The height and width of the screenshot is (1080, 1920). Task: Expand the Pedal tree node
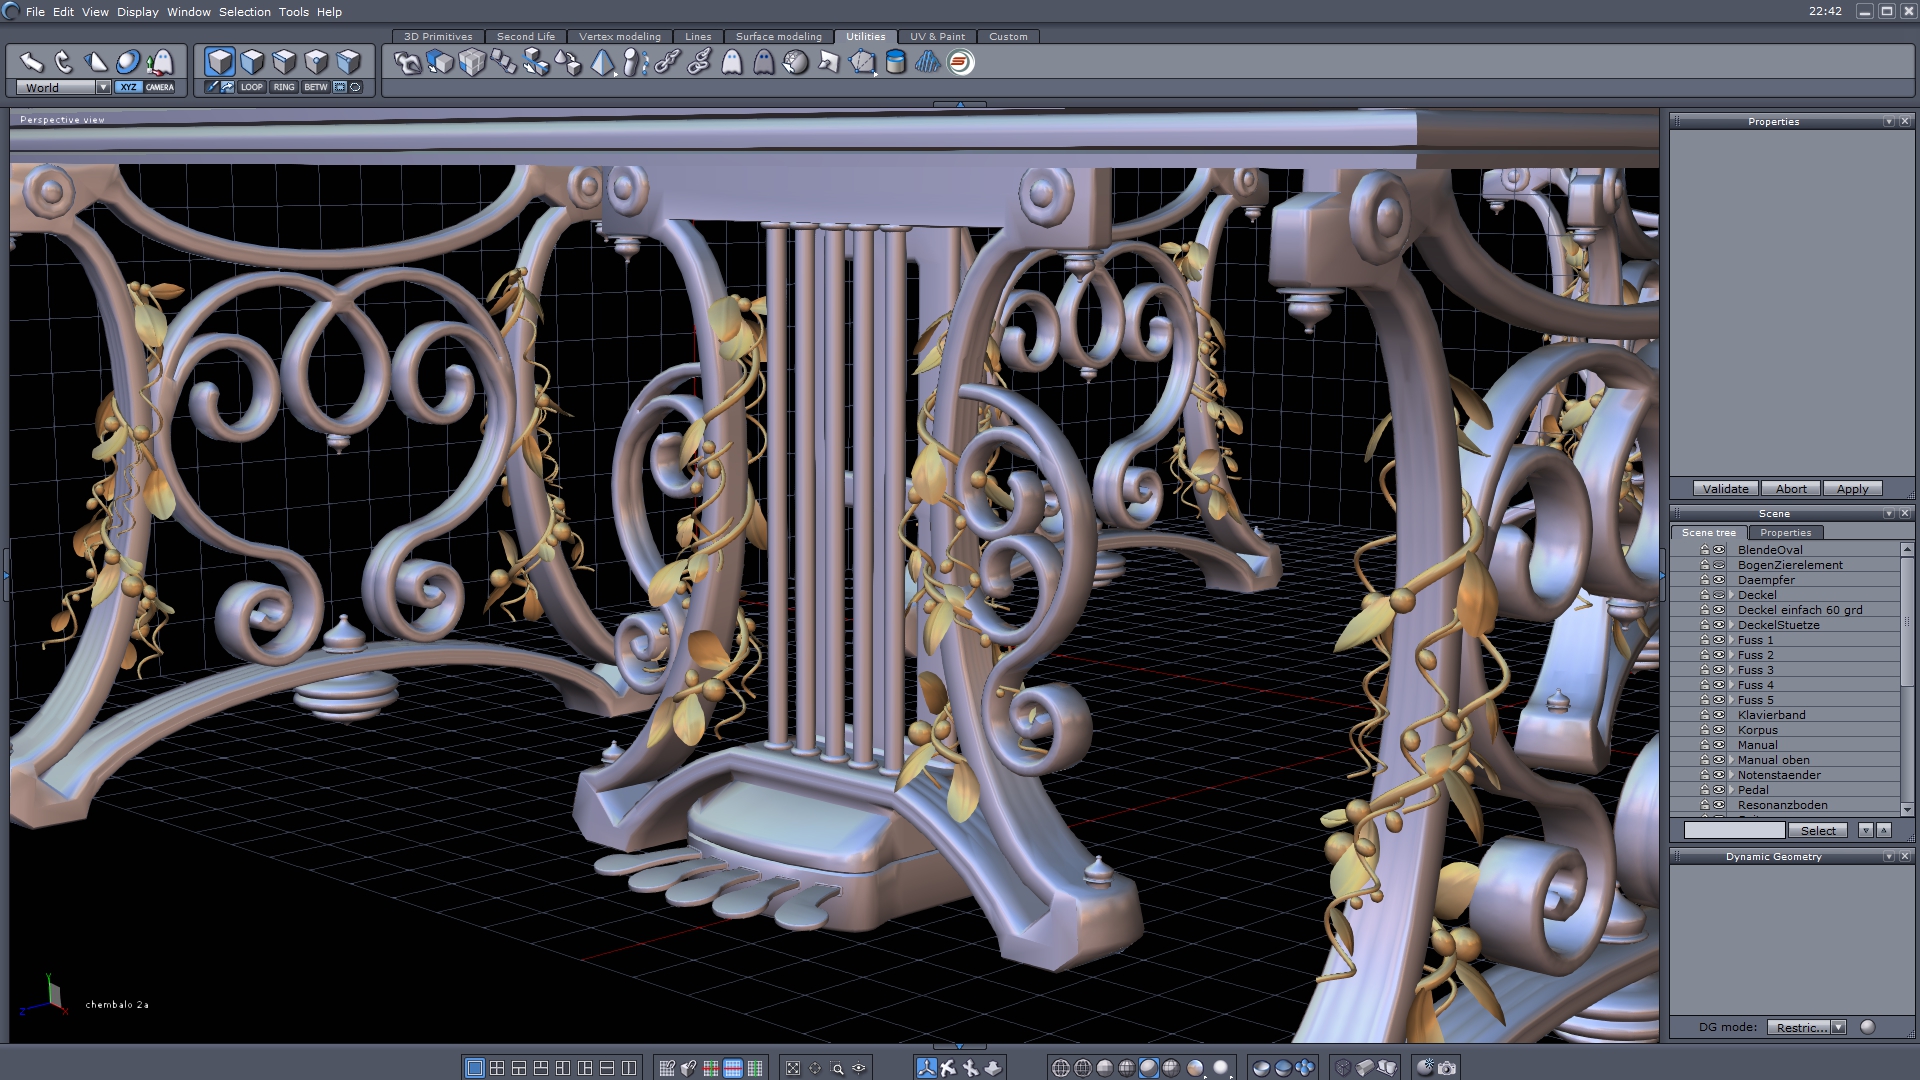click(x=1731, y=790)
